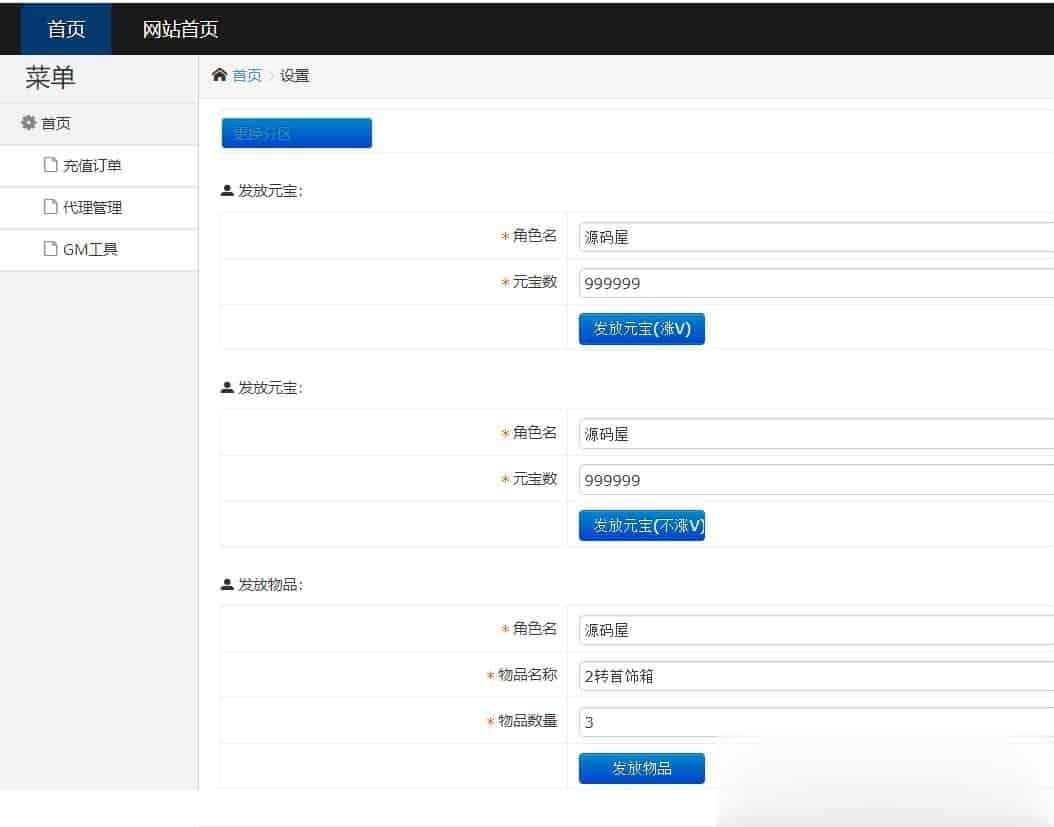Click the 发放元宝(不涨V) button
The width and height of the screenshot is (1054, 827).
click(641, 526)
